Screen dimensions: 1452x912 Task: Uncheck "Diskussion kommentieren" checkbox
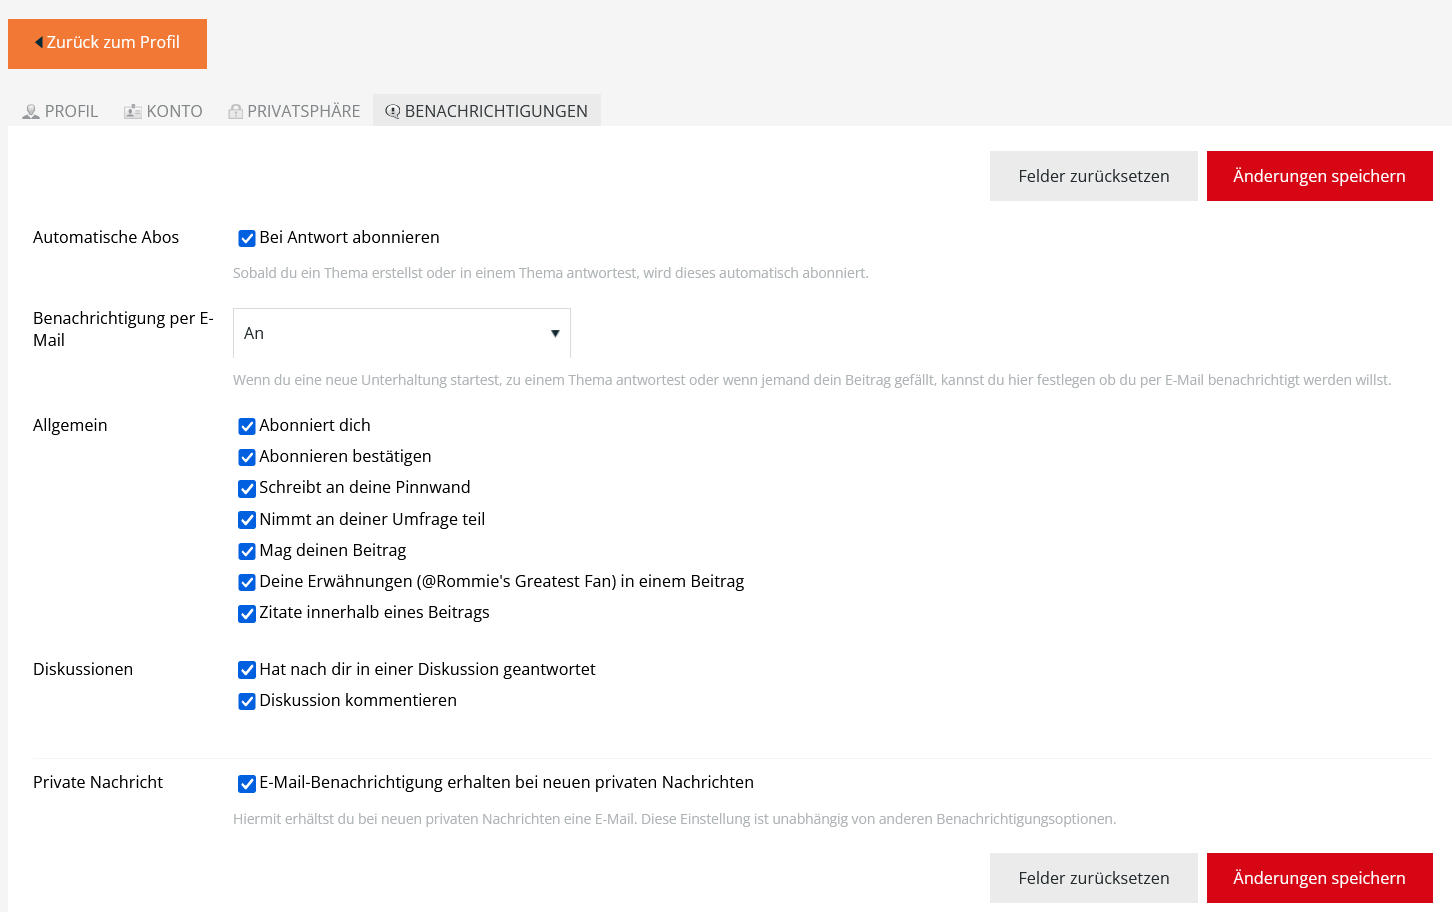point(247,701)
